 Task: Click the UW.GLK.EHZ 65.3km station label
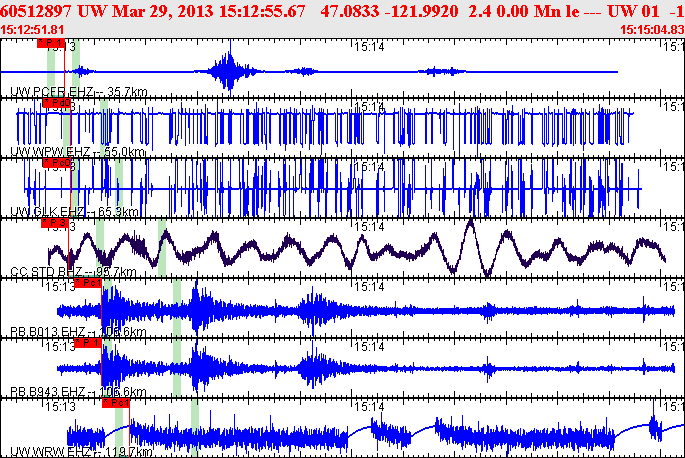coord(74,211)
